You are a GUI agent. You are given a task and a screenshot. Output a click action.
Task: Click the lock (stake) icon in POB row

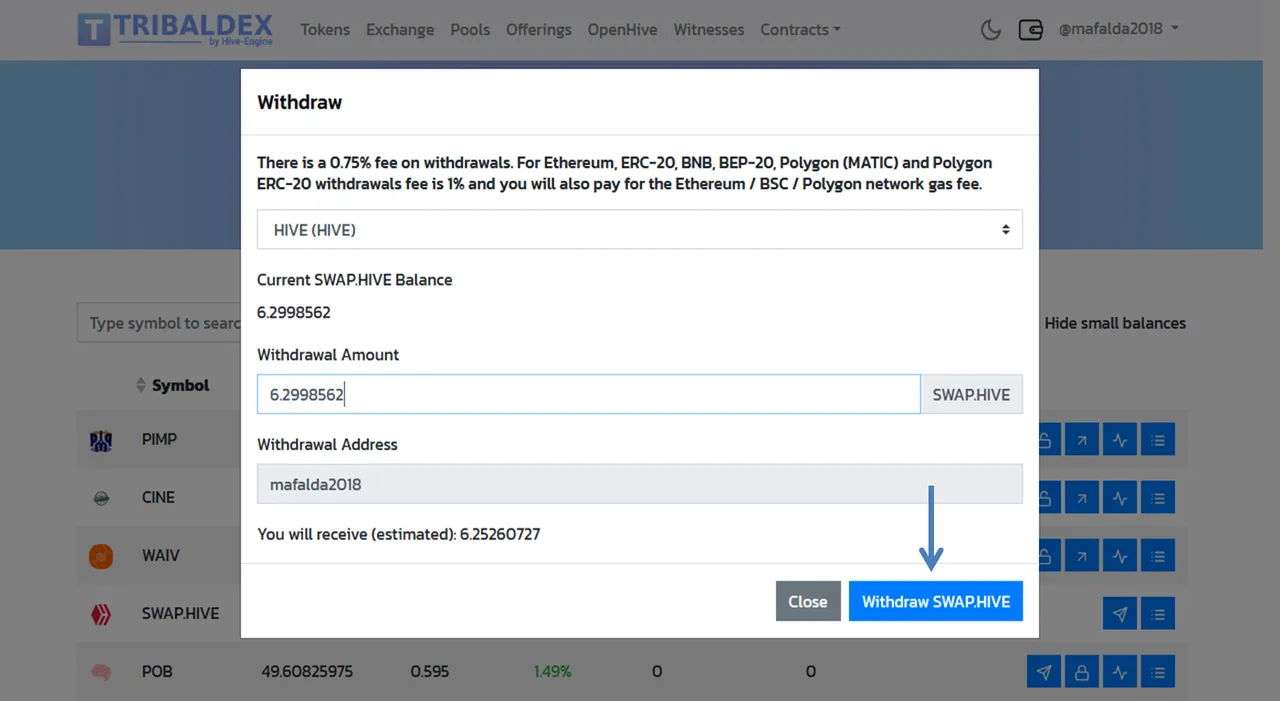tap(1082, 671)
